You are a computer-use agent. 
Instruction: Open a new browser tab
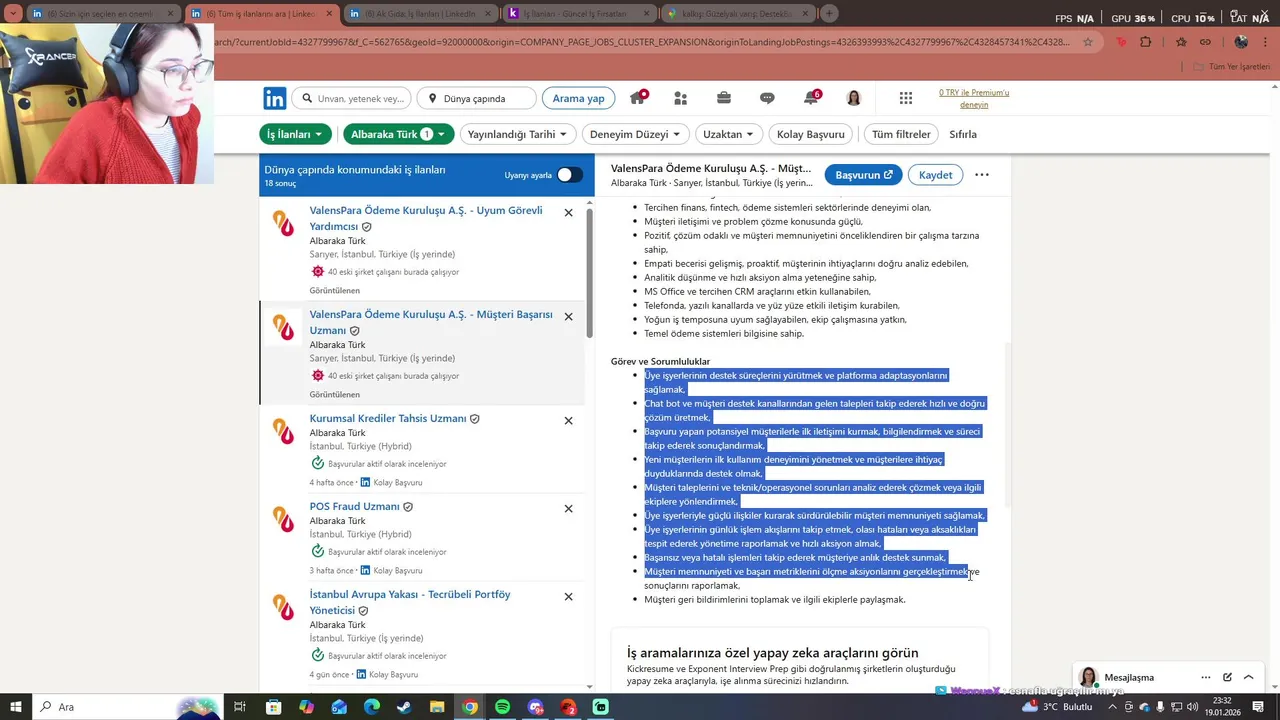click(829, 14)
